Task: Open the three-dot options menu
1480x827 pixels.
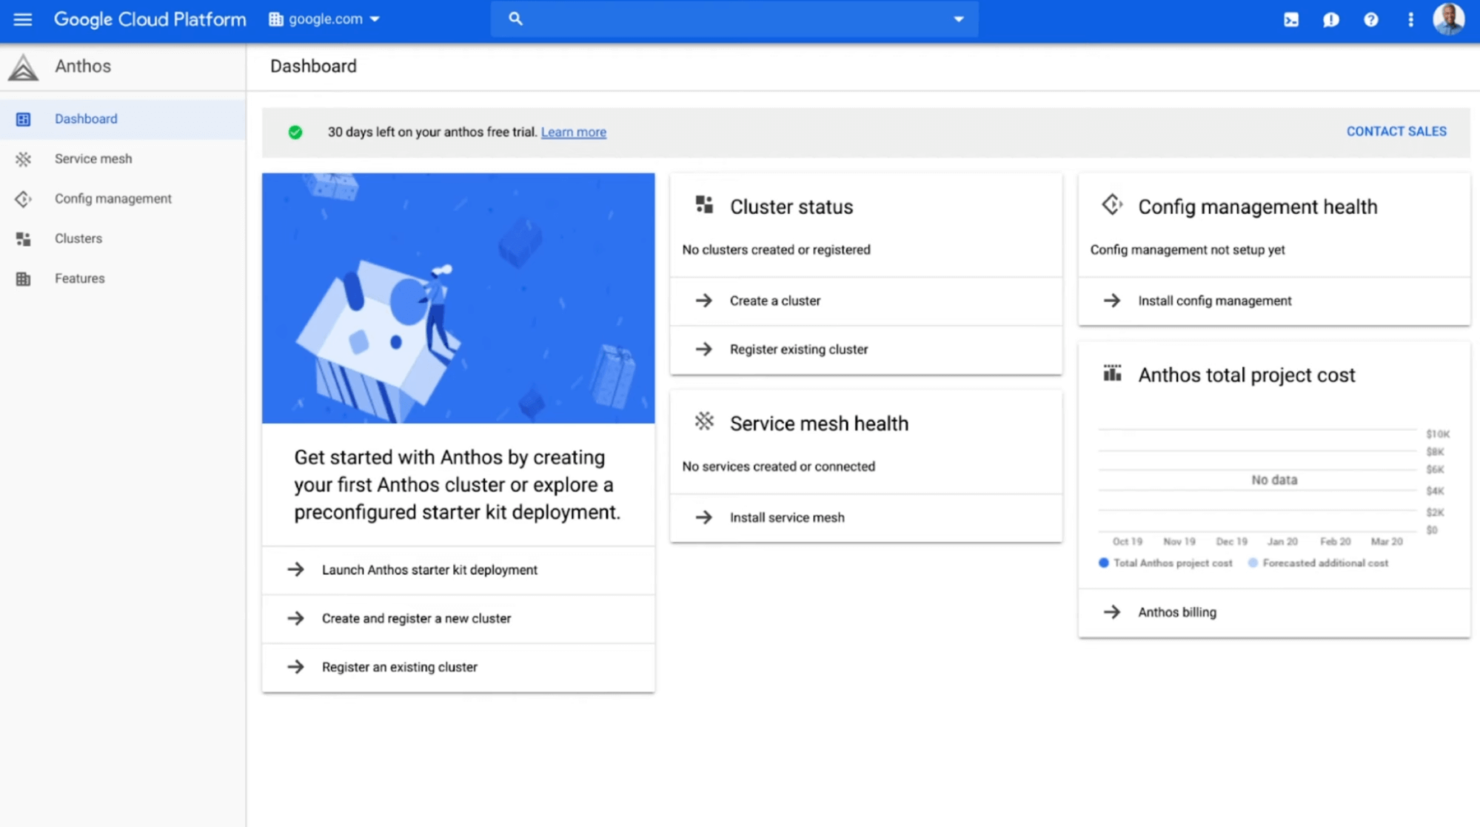Action: click(1410, 19)
